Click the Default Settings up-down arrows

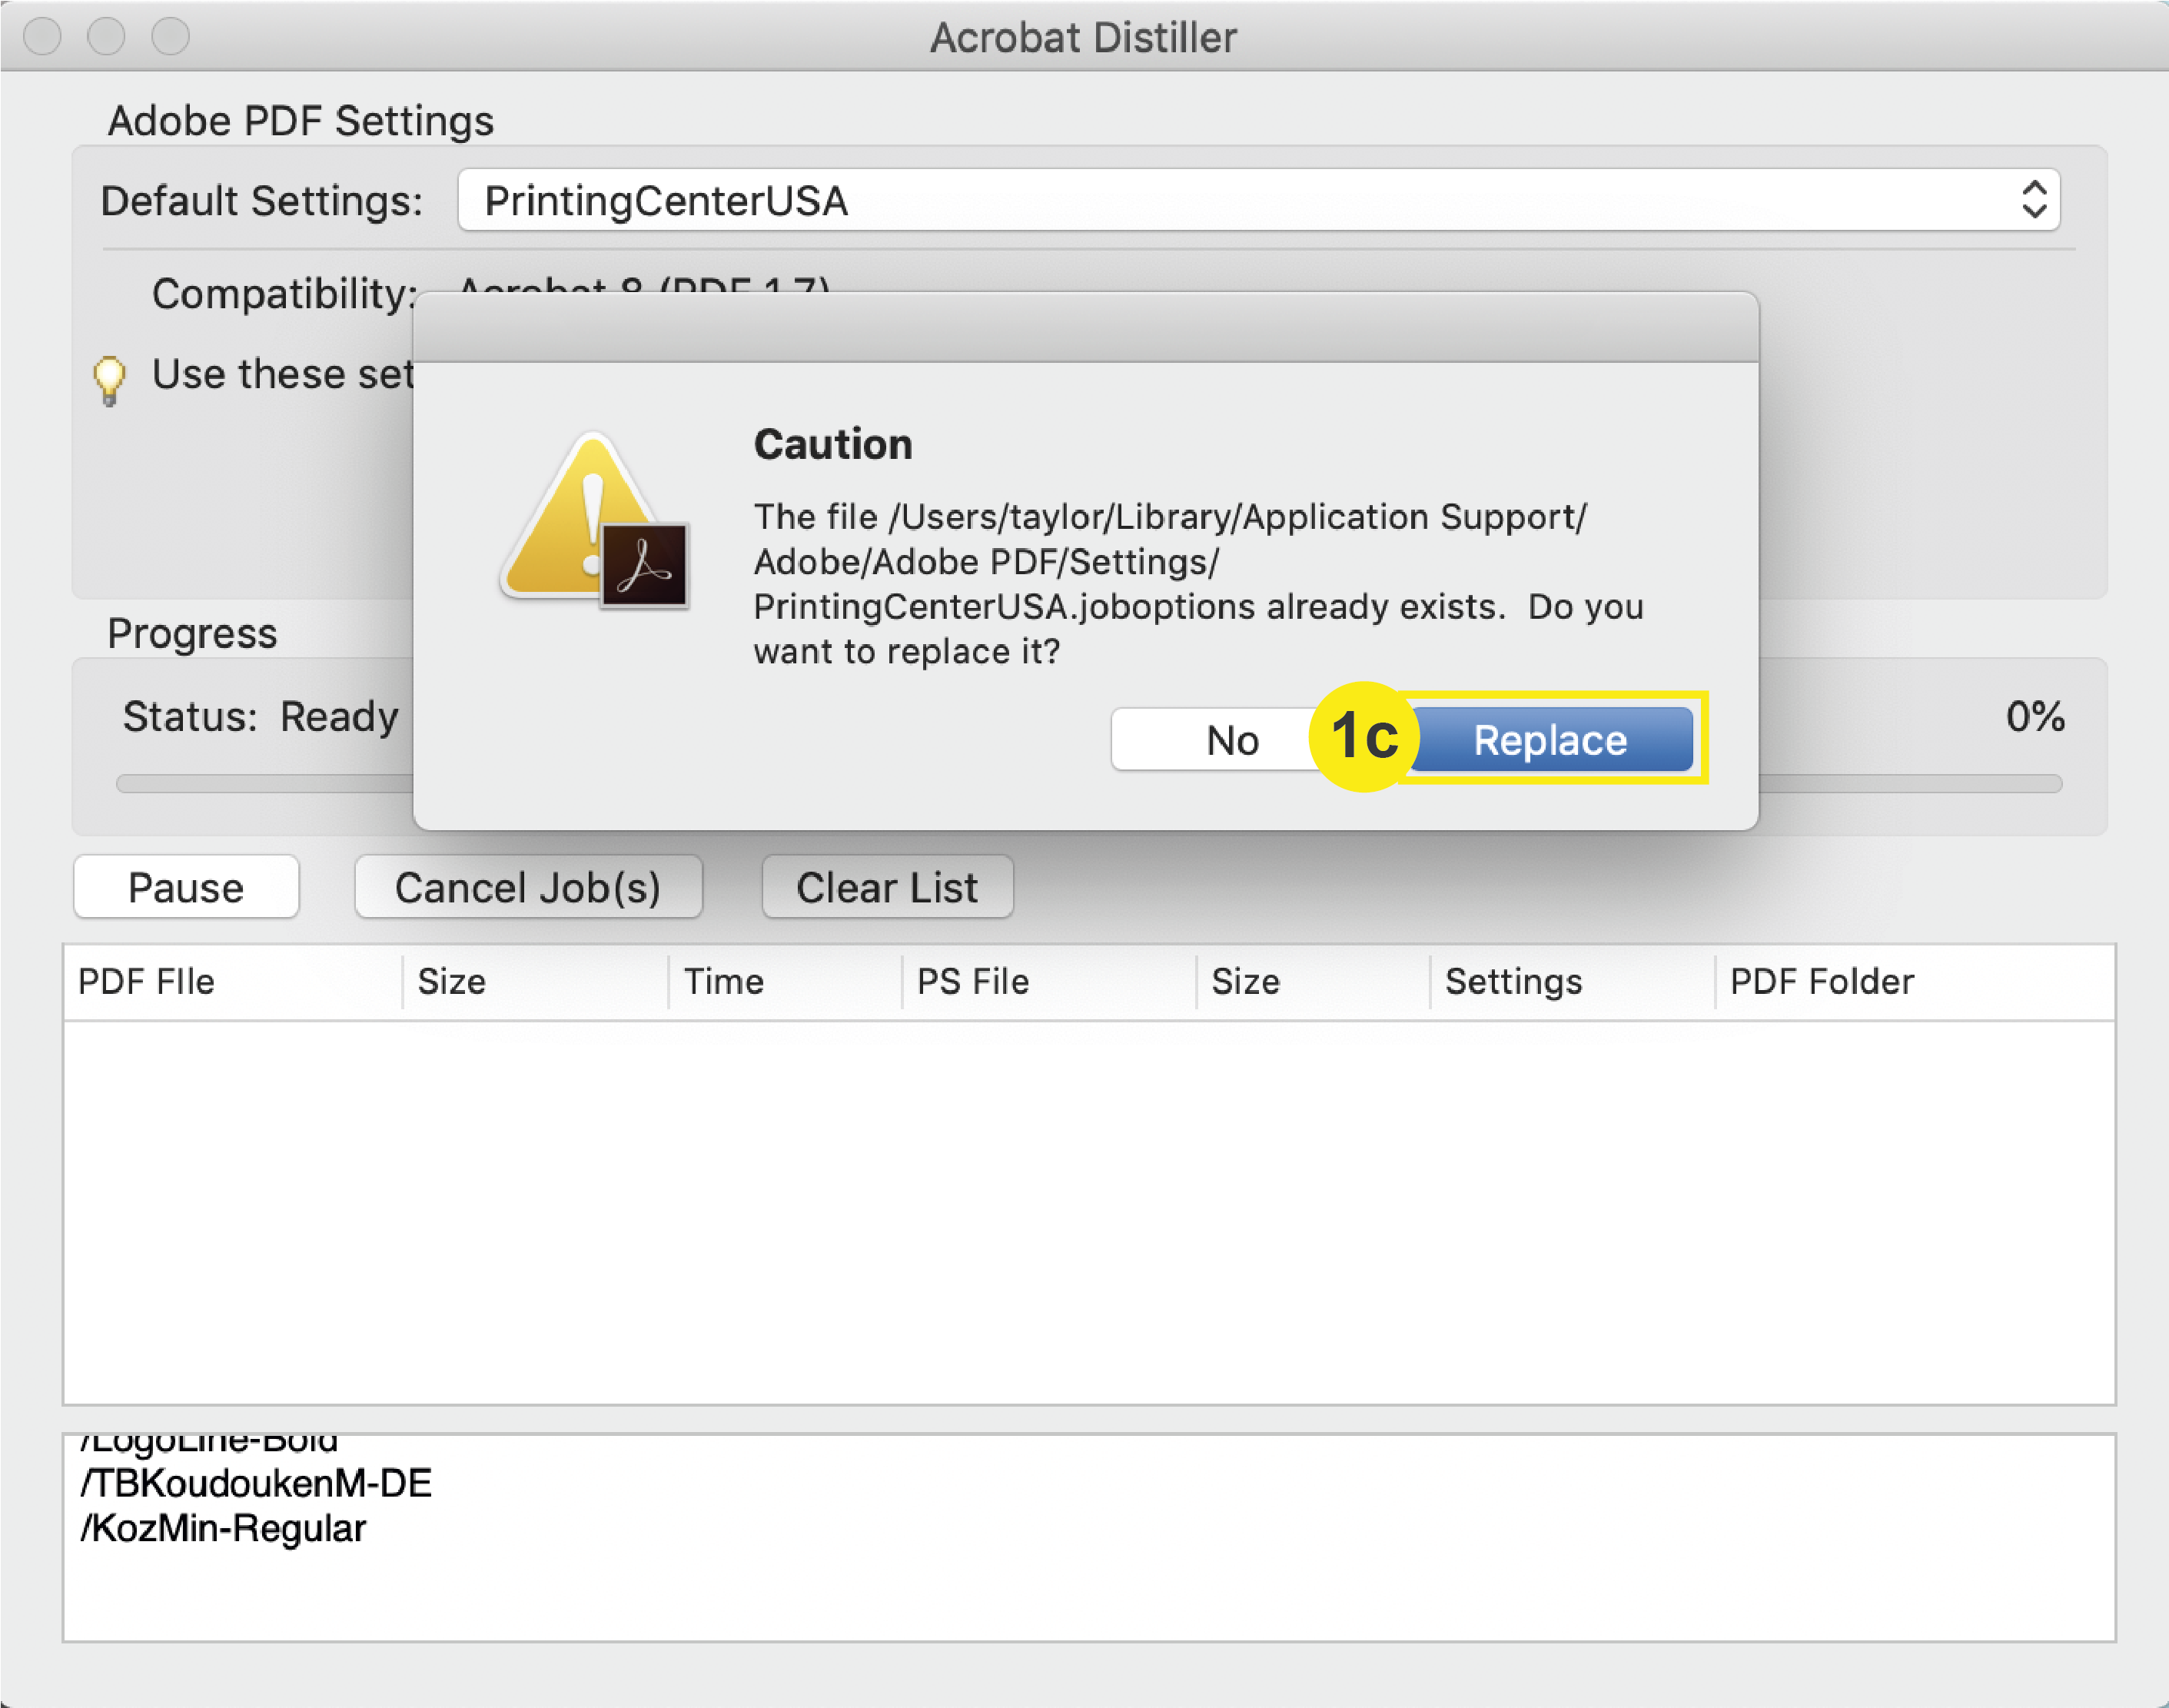coord(2034,200)
